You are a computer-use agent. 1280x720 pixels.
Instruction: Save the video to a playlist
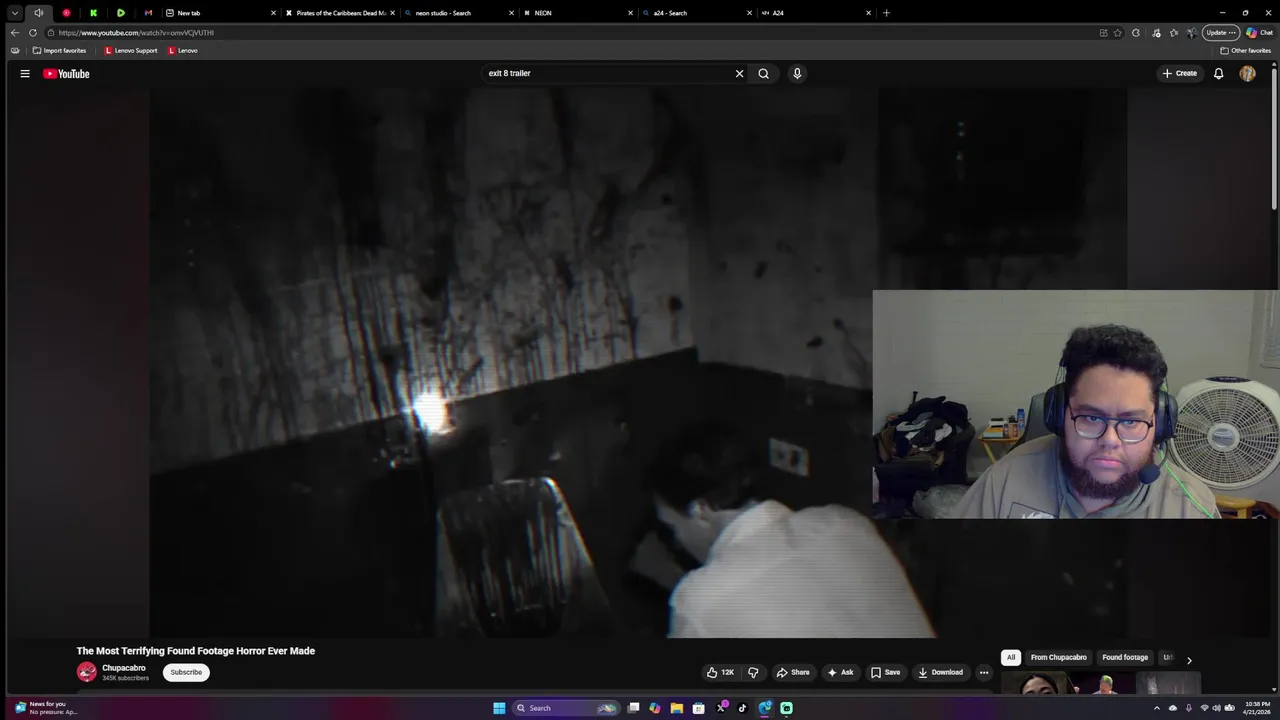(x=885, y=672)
